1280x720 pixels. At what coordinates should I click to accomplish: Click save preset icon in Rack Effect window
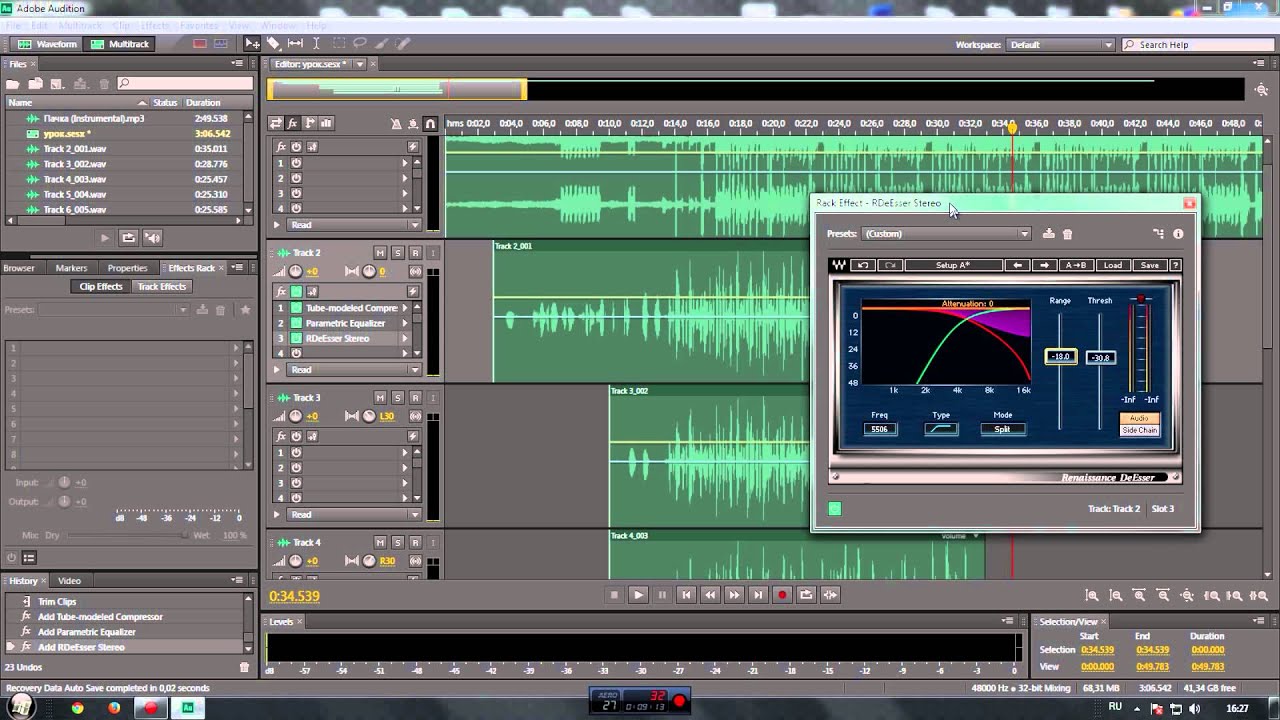click(x=1048, y=234)
